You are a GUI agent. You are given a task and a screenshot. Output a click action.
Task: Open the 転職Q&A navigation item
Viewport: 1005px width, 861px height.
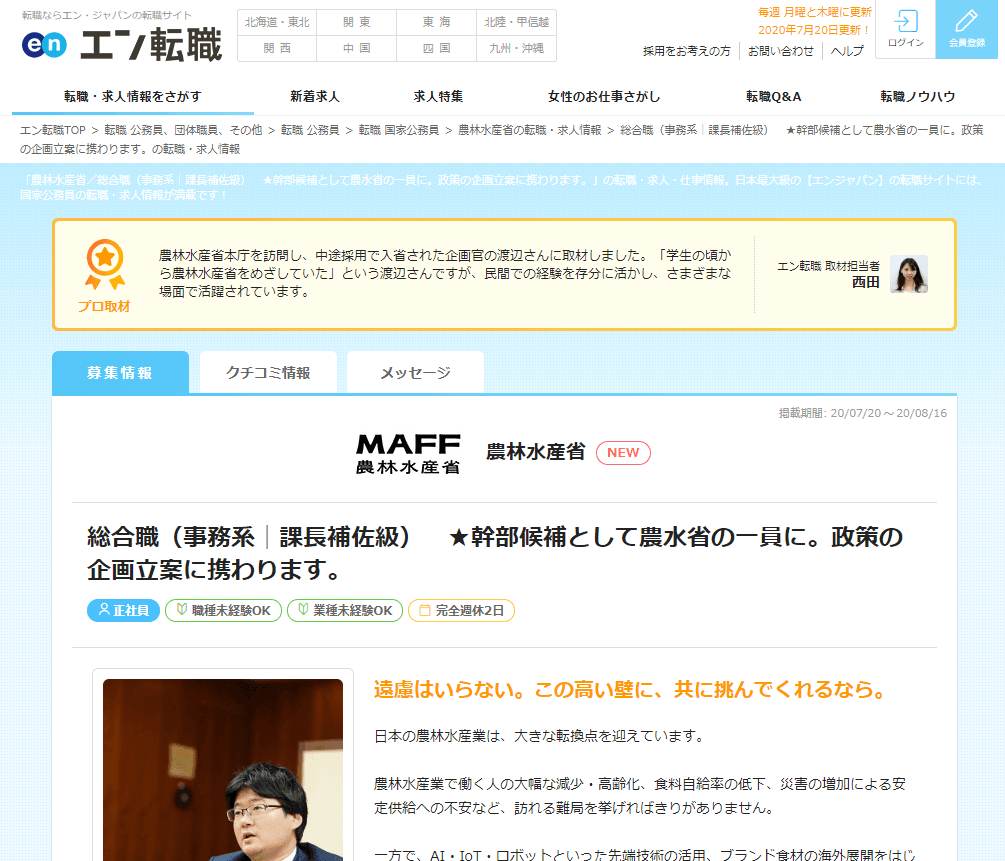pos(773,97)
